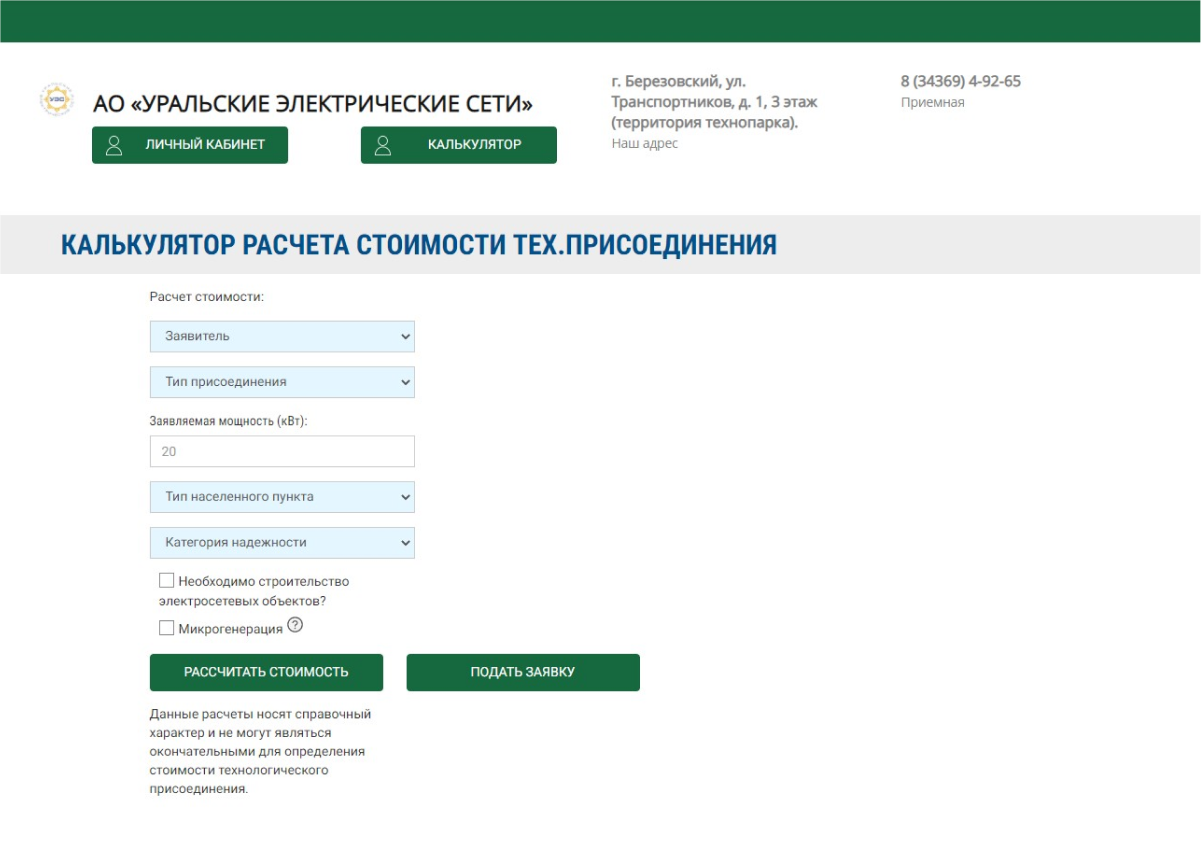
Task: Click the phone number 8 (34369) 4-92-65
Action: 961,82
